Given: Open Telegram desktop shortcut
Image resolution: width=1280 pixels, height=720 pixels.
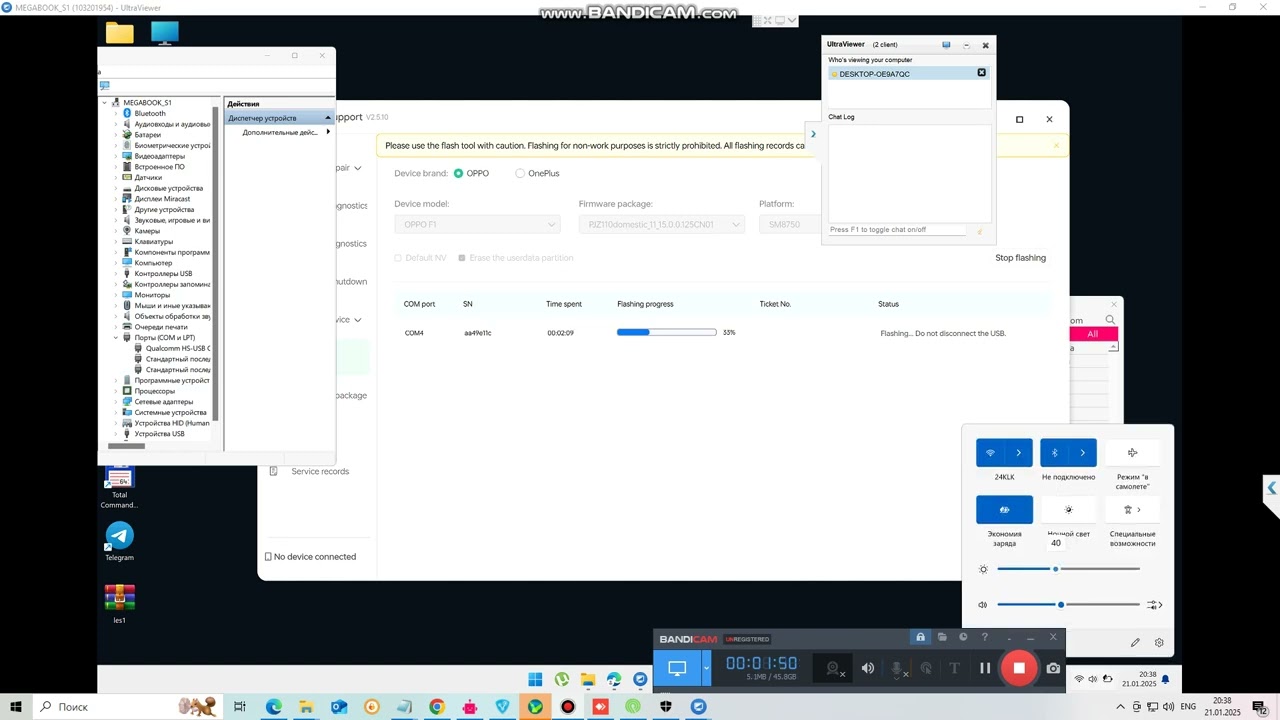Looking at the screenshot, I should (x=119, y=541).
